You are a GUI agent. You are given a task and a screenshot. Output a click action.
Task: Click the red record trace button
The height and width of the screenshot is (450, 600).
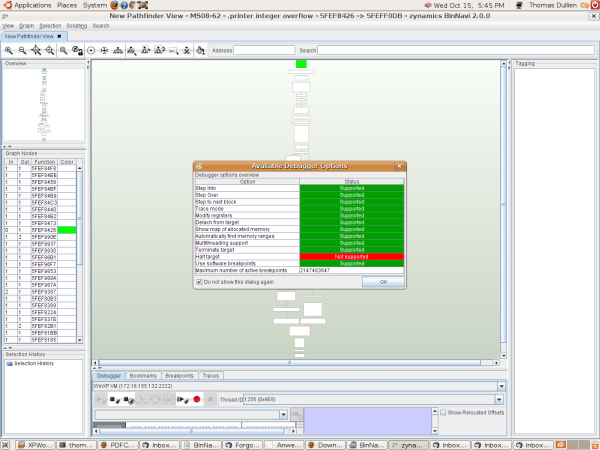coord(196,399)
